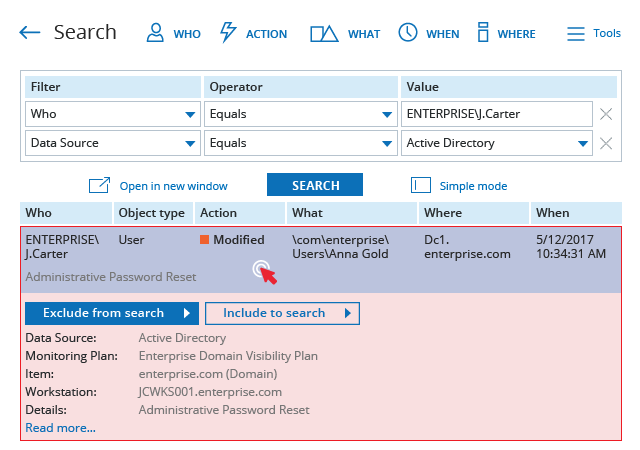Select the WHEN clock icon
Viewport: 640px width, 450px height.
click(408, 32)
